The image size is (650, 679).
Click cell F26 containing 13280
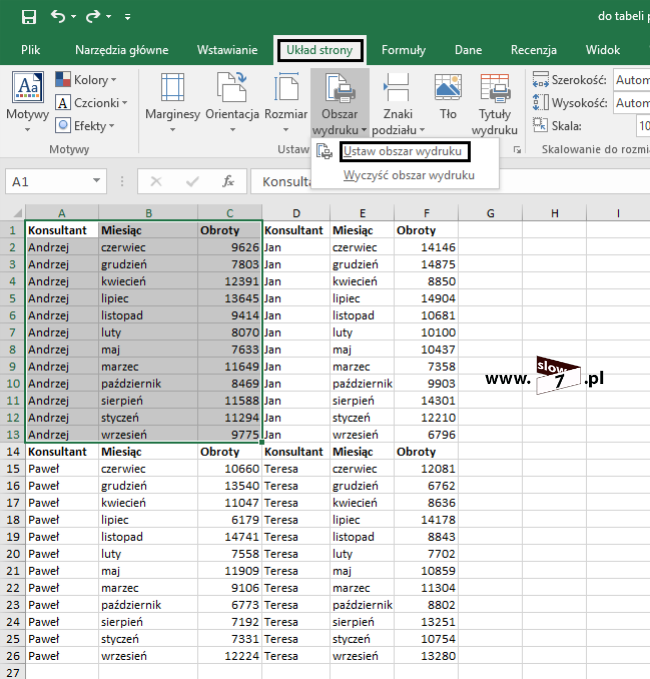tap(426, 656)
